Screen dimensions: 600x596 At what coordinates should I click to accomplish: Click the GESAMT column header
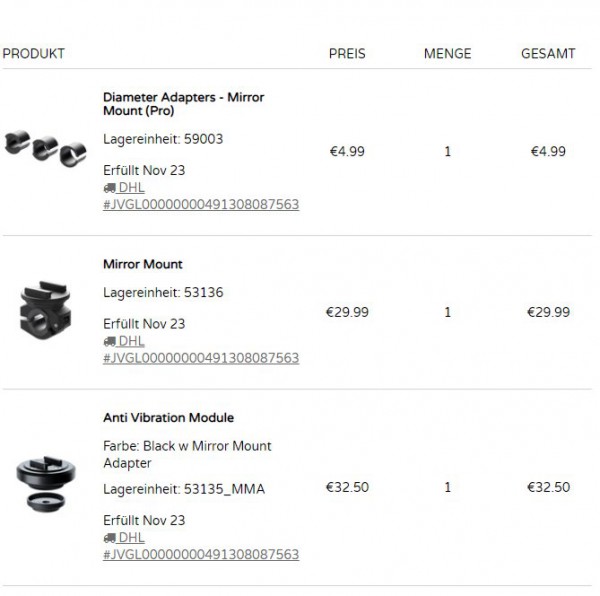click(x=548, y=54)
